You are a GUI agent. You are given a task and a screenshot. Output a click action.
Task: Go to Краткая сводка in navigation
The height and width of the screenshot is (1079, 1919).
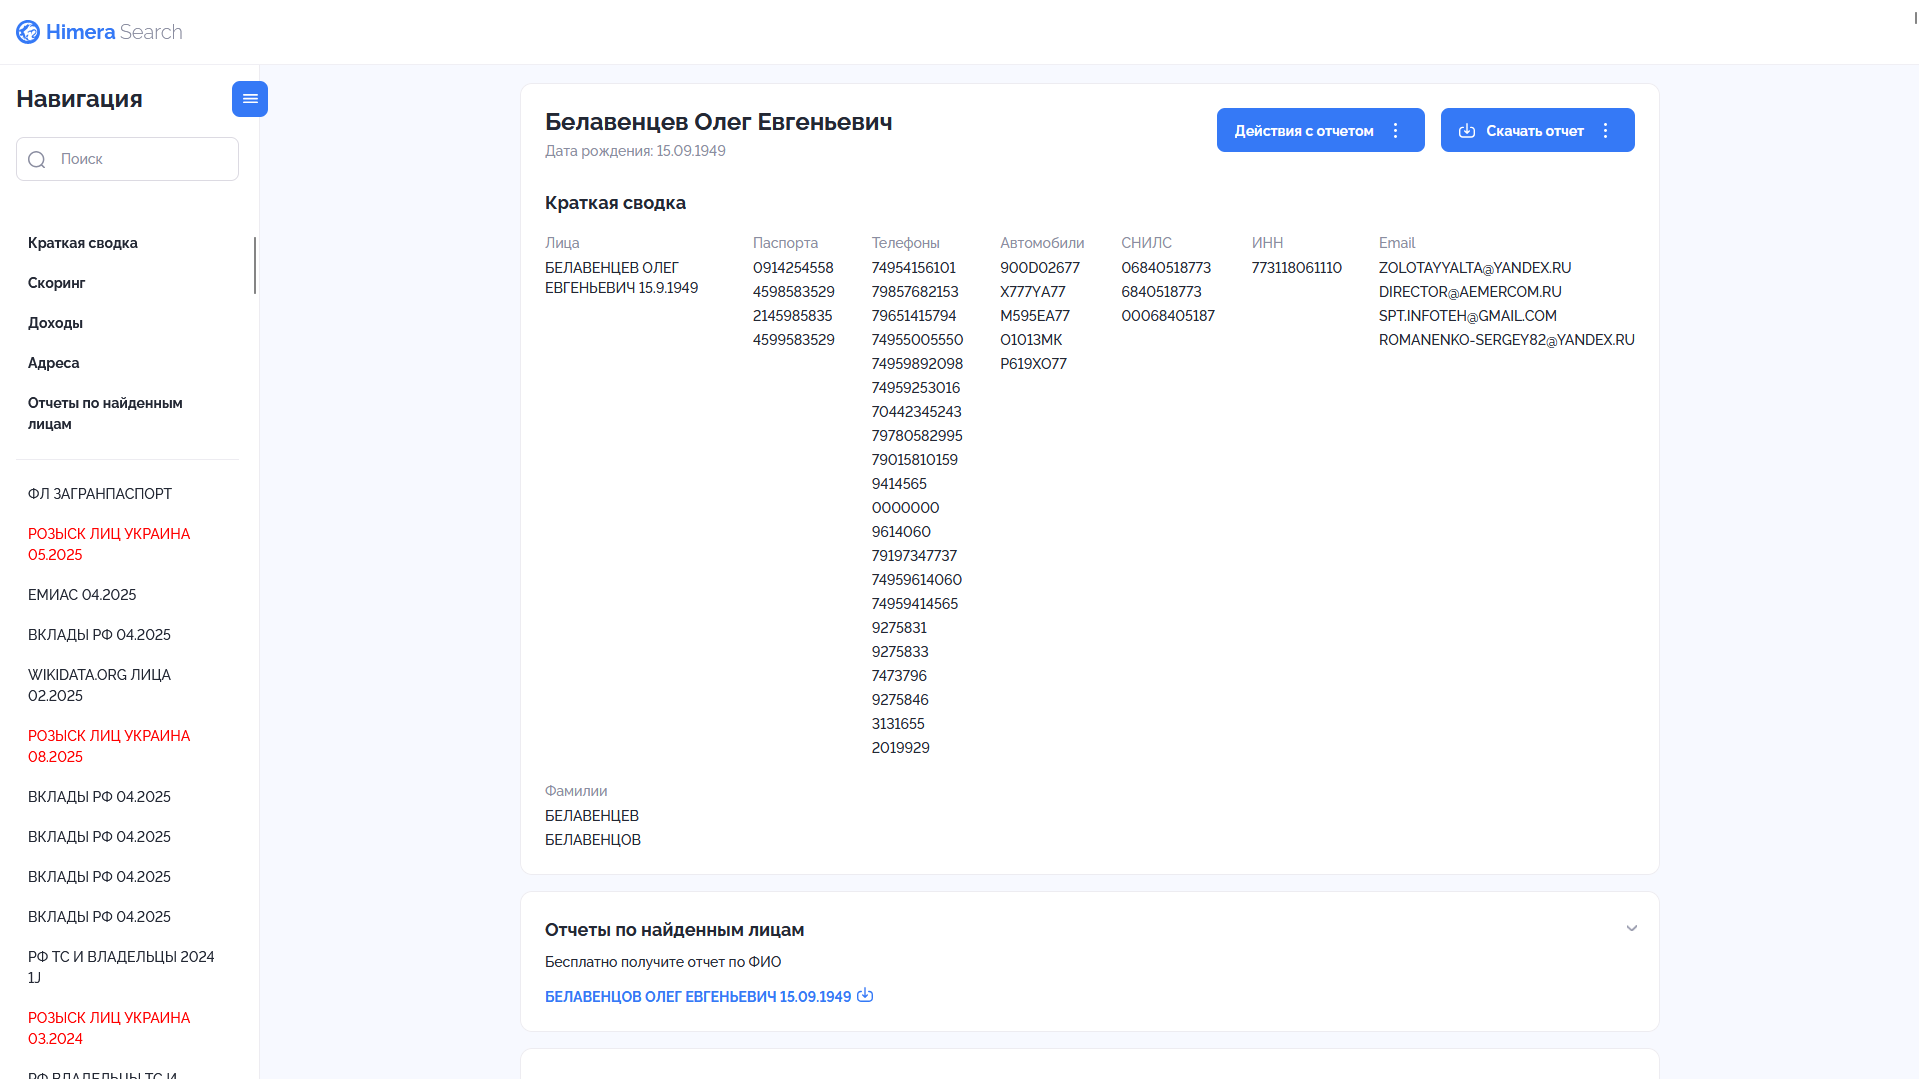[83, 243]
